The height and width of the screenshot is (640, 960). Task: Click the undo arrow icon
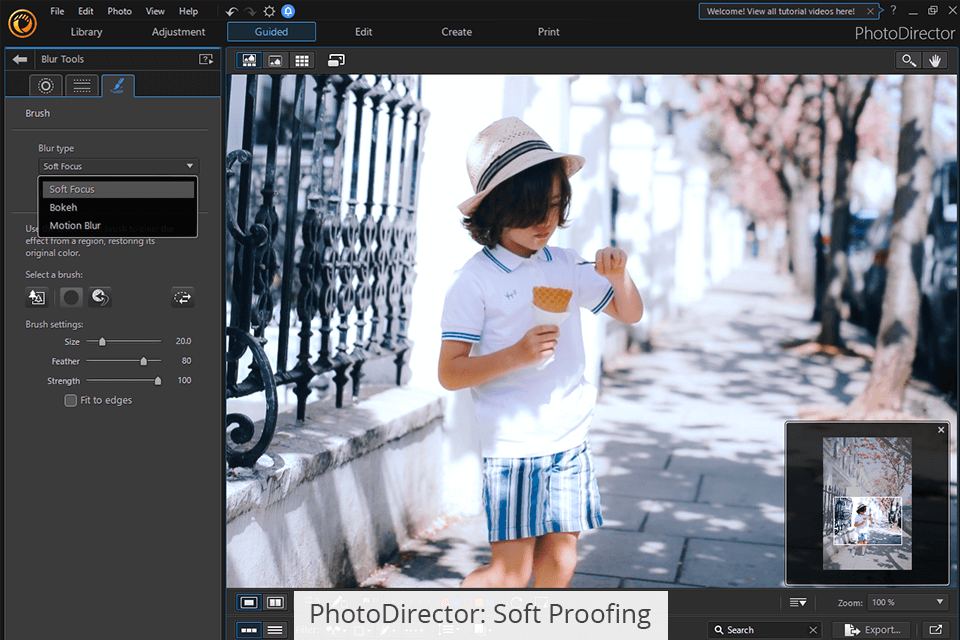click(231, 11)
